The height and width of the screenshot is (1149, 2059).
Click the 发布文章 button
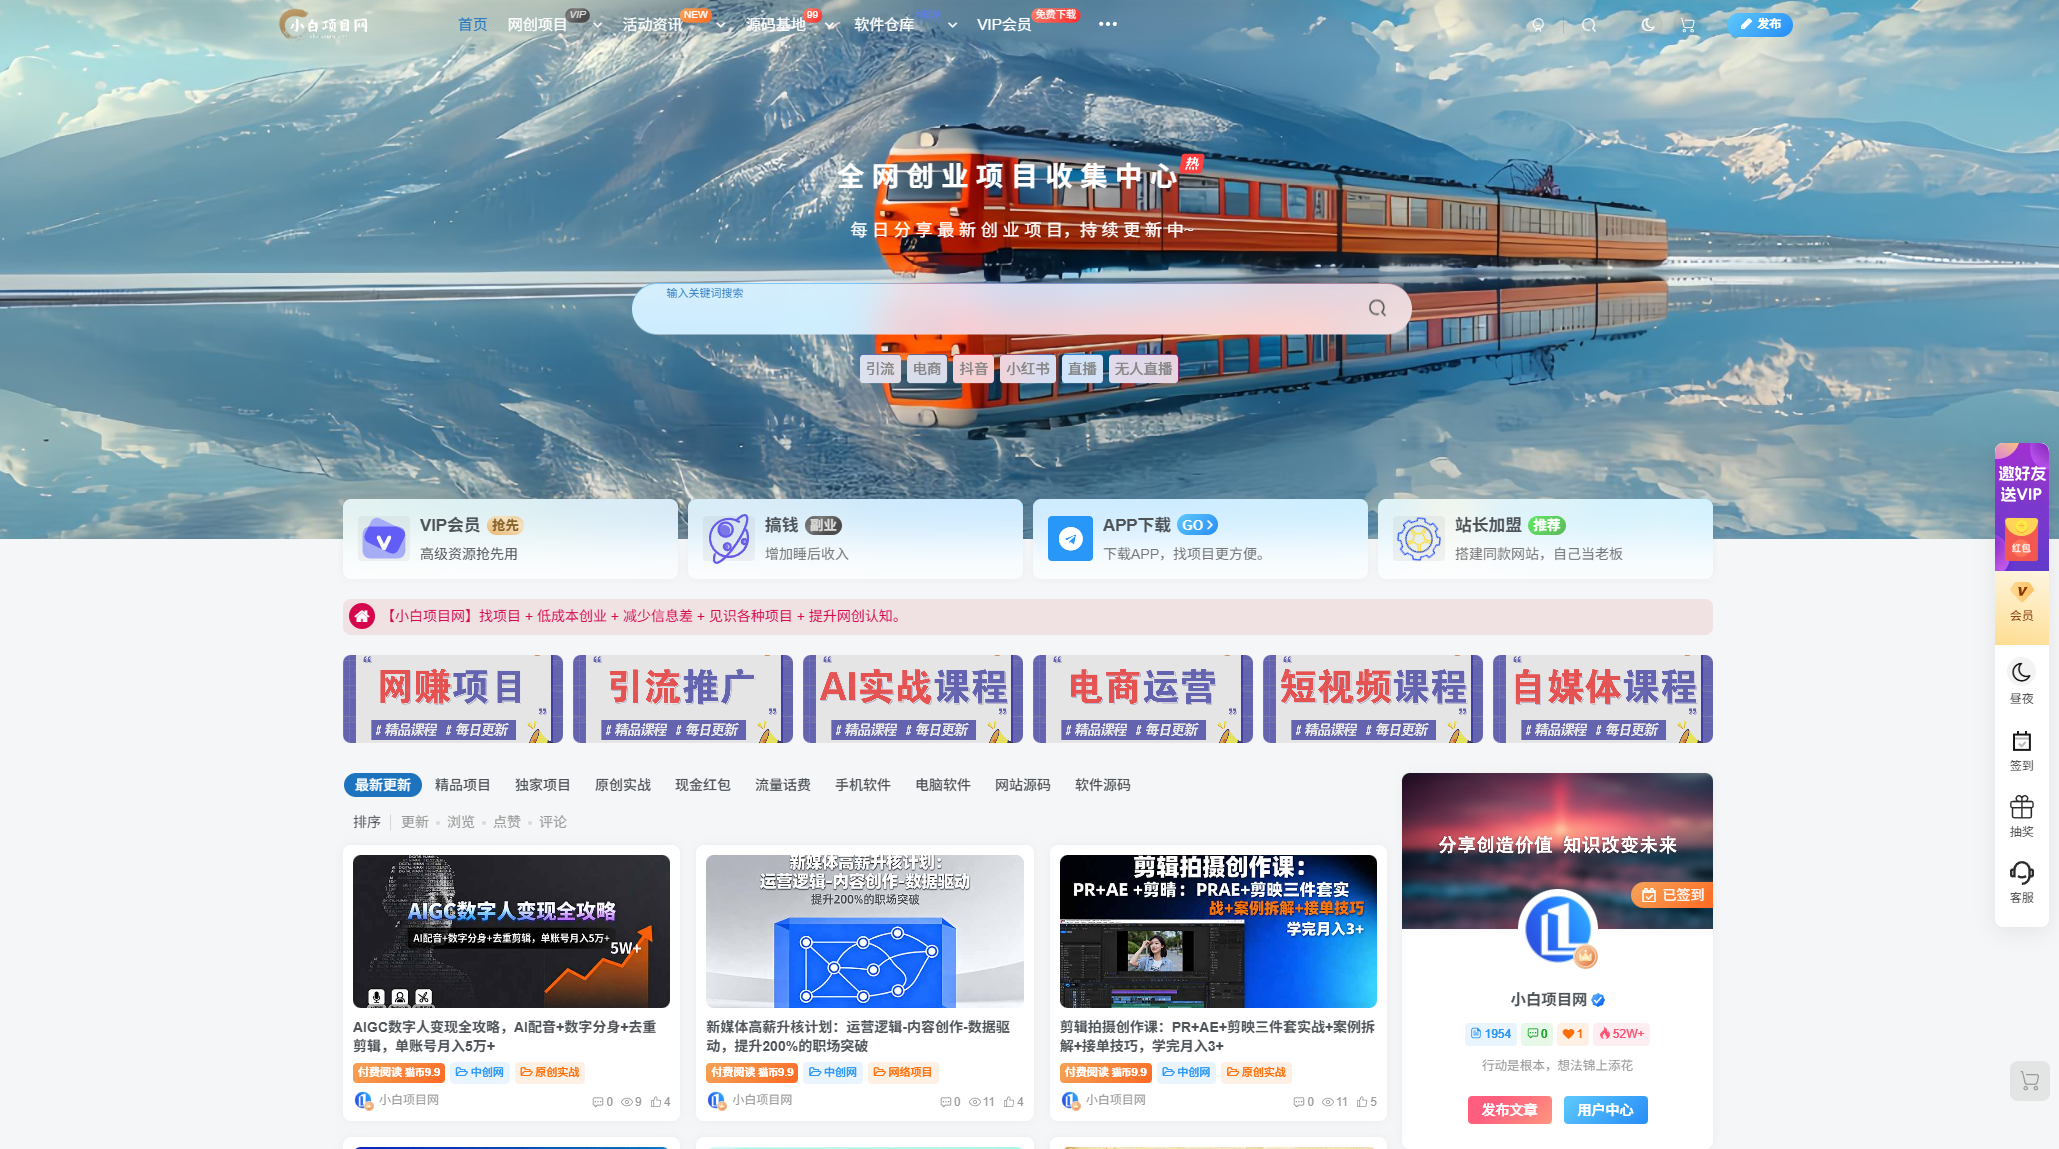click(1509, 1110)
